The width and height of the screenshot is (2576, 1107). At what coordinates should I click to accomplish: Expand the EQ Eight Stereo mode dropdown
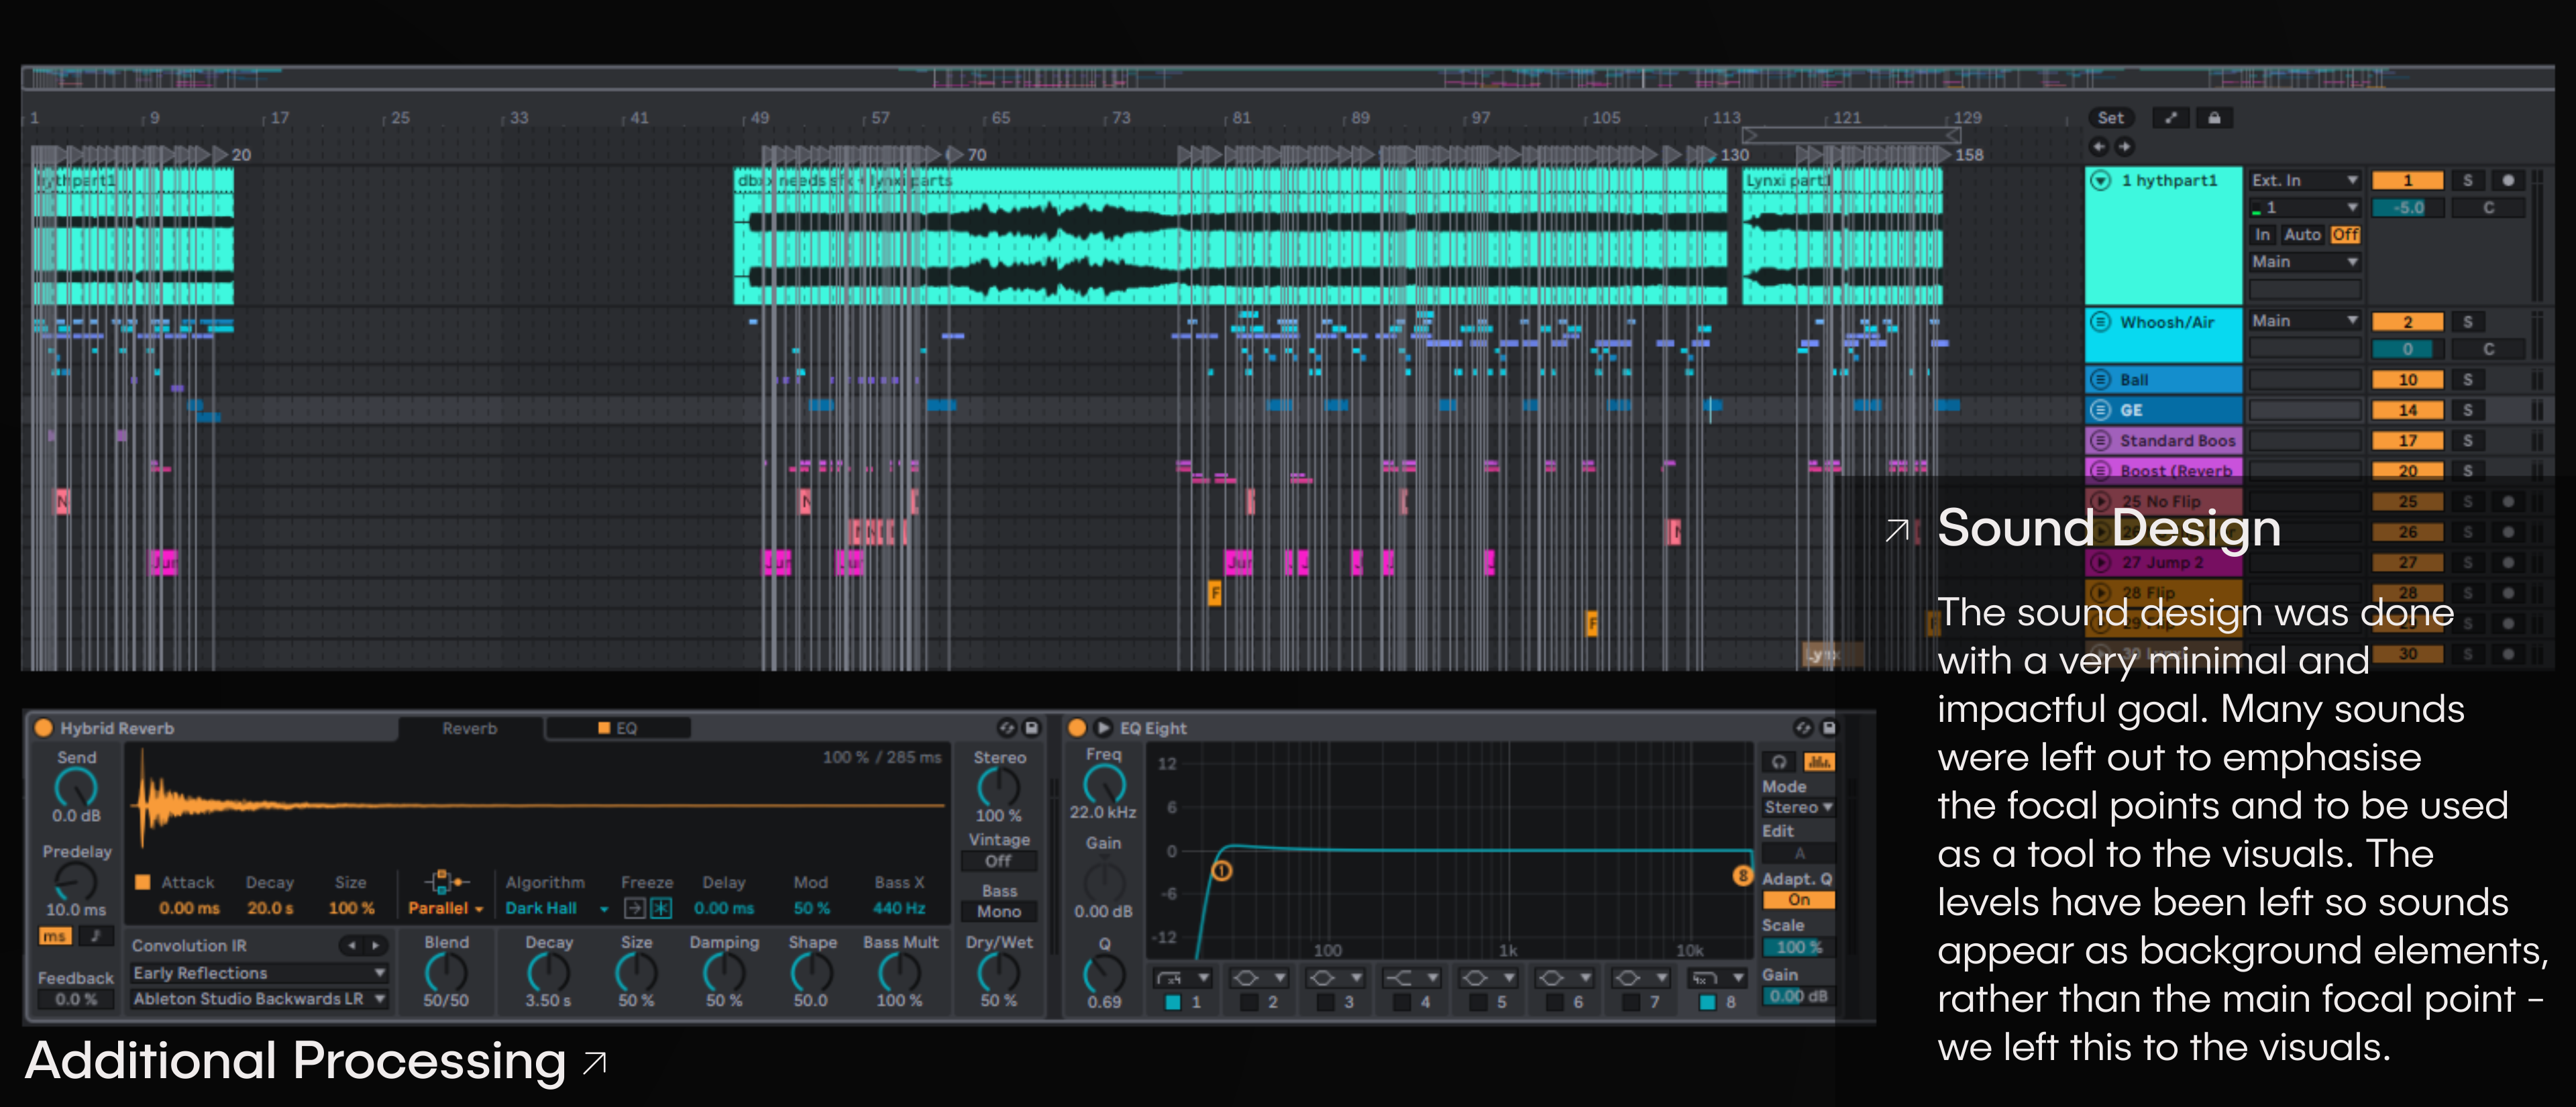(x=1797, y=807)
